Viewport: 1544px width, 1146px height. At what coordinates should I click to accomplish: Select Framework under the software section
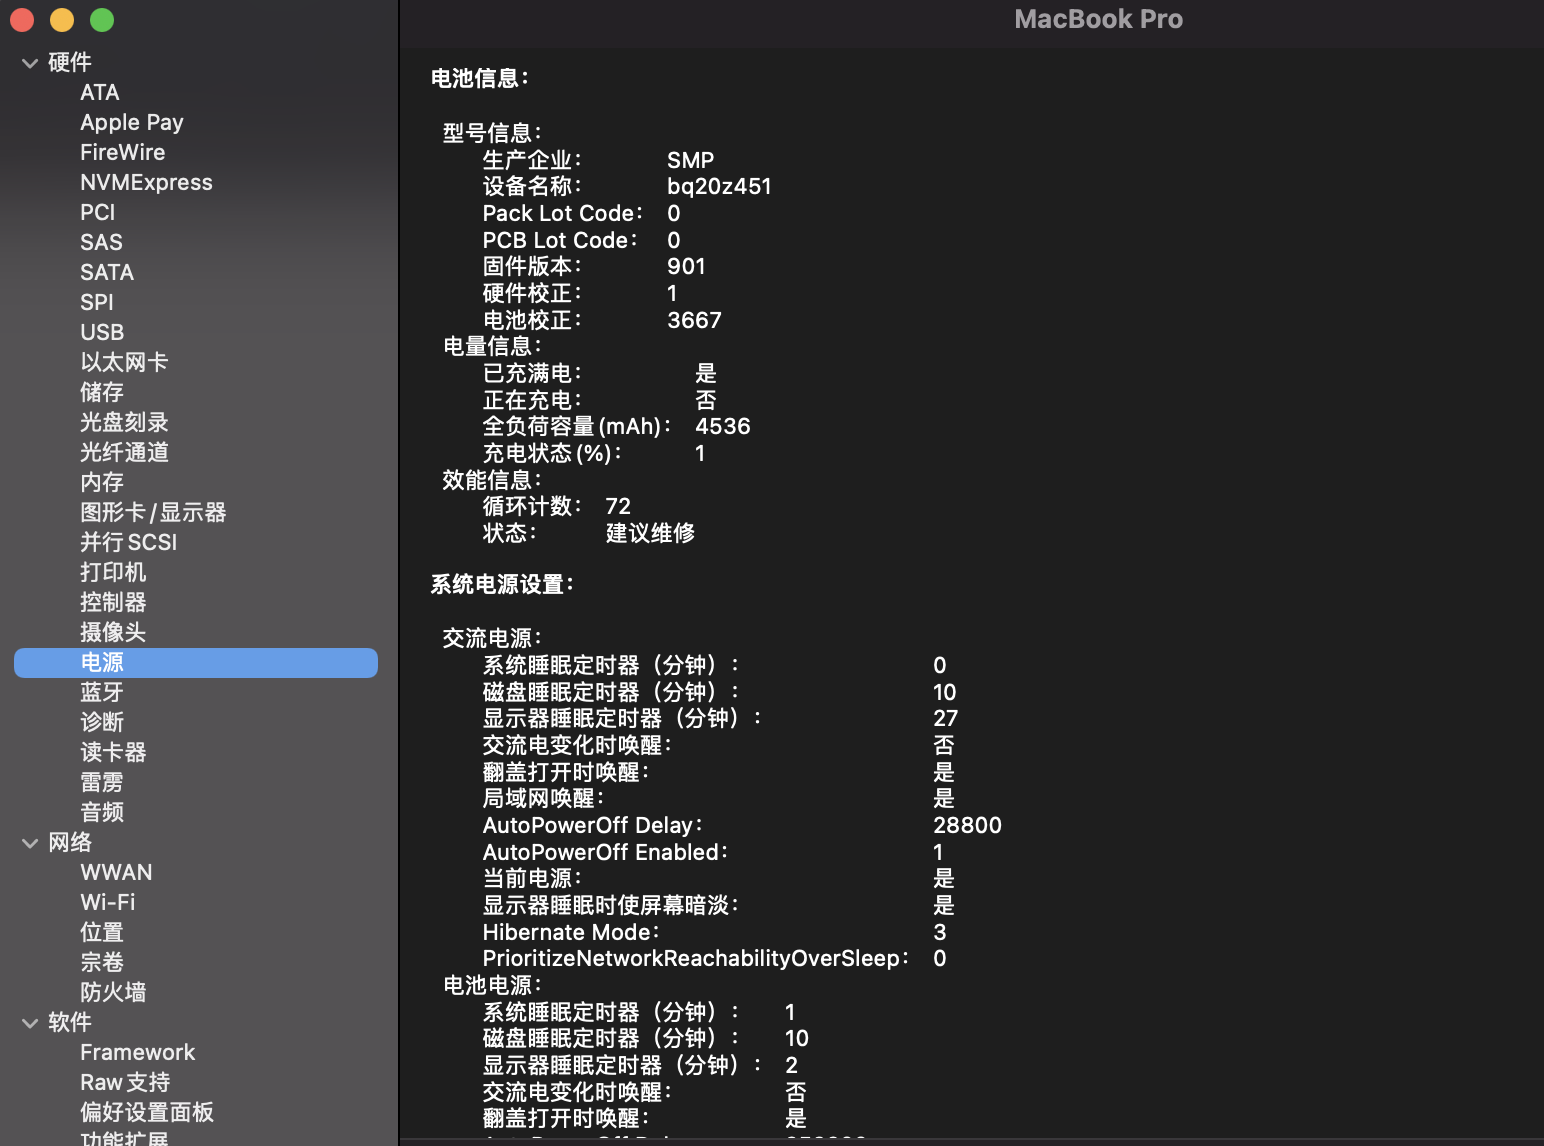pyautogui.click(x=138, y=1052)
